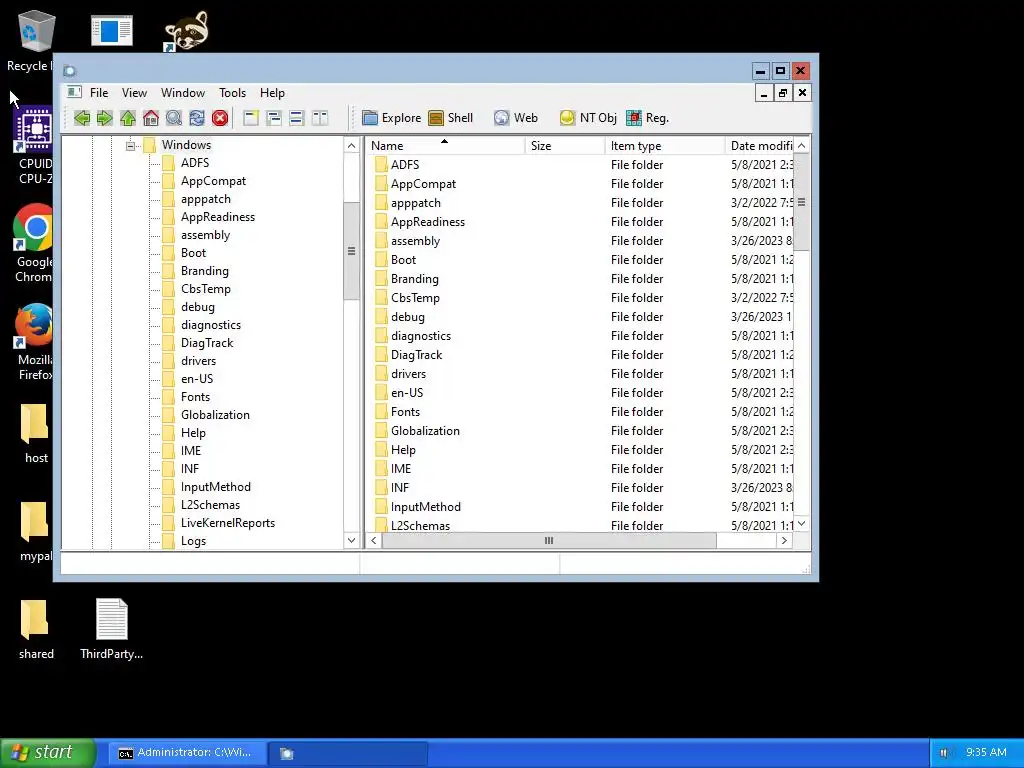Click the raccoon shortcut icon on desktop
The image size is (1024, 768).
[x=186, y=31]
